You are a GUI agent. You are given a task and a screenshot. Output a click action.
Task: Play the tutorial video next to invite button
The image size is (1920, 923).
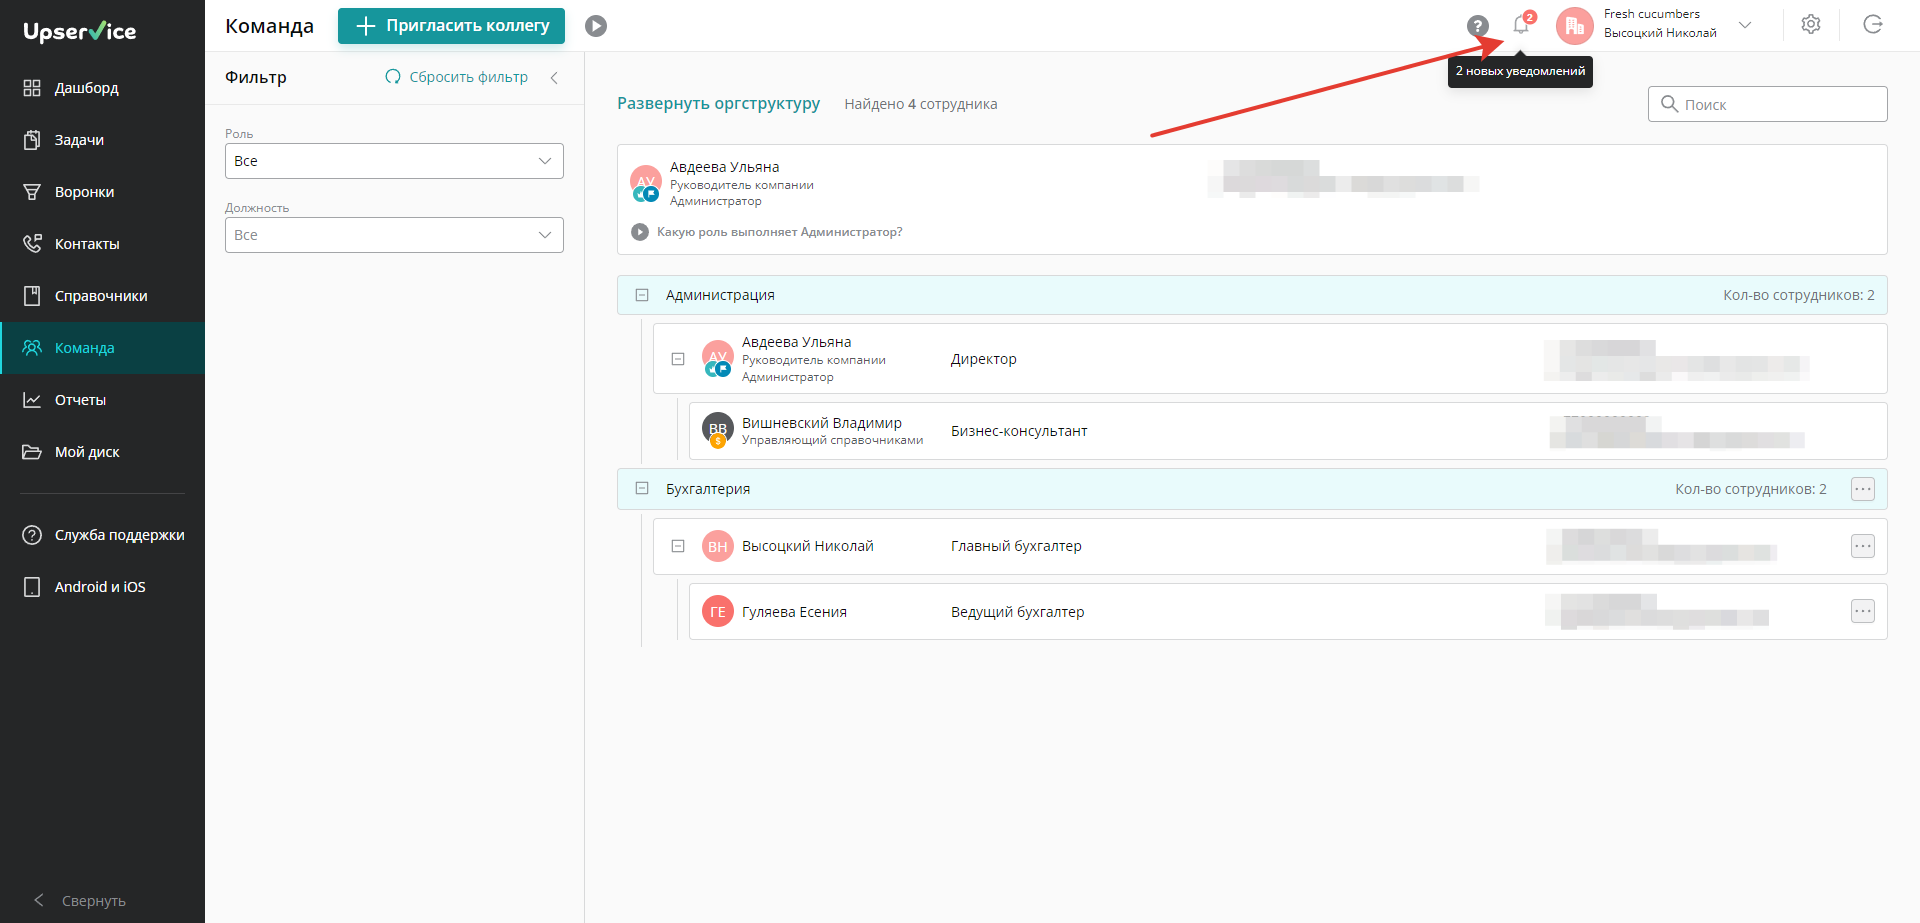click(596, 26)
